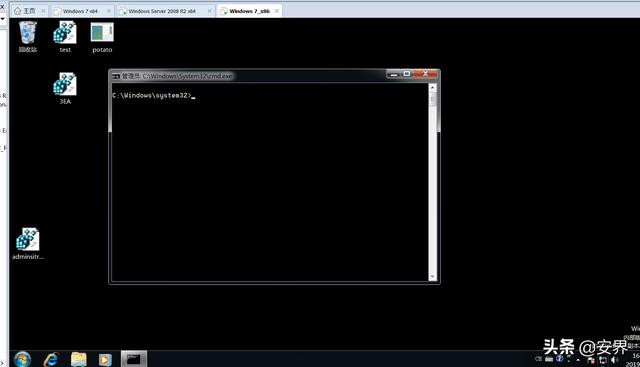Click the language bar help icon
Viewport: 640px width, 367px height.
point(560,358)
